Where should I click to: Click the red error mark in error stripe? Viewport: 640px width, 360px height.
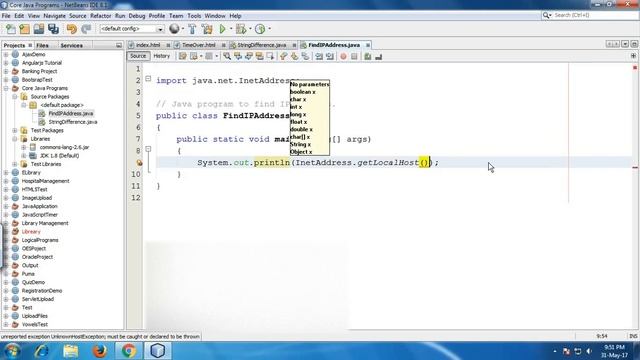[635, 167]
